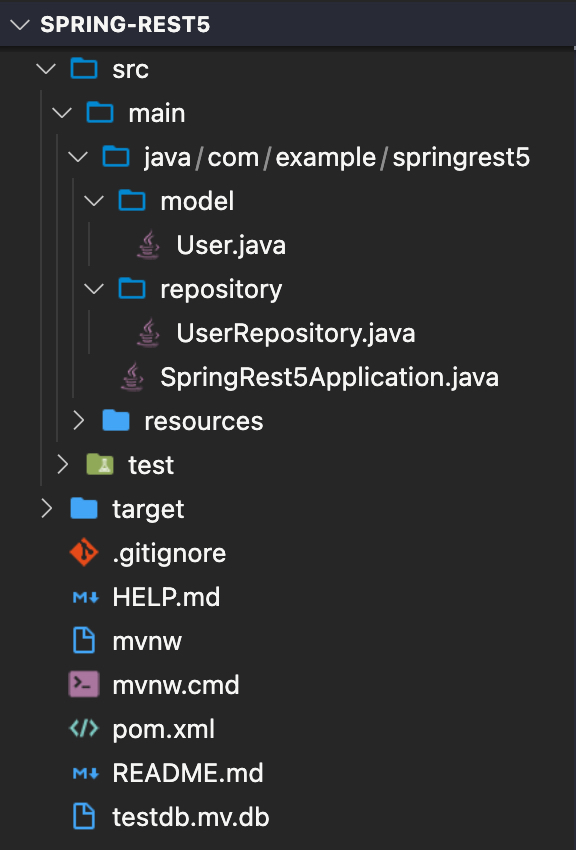Expand the target folder
This screenshot has width=576, height=850.
click(46, 508)
